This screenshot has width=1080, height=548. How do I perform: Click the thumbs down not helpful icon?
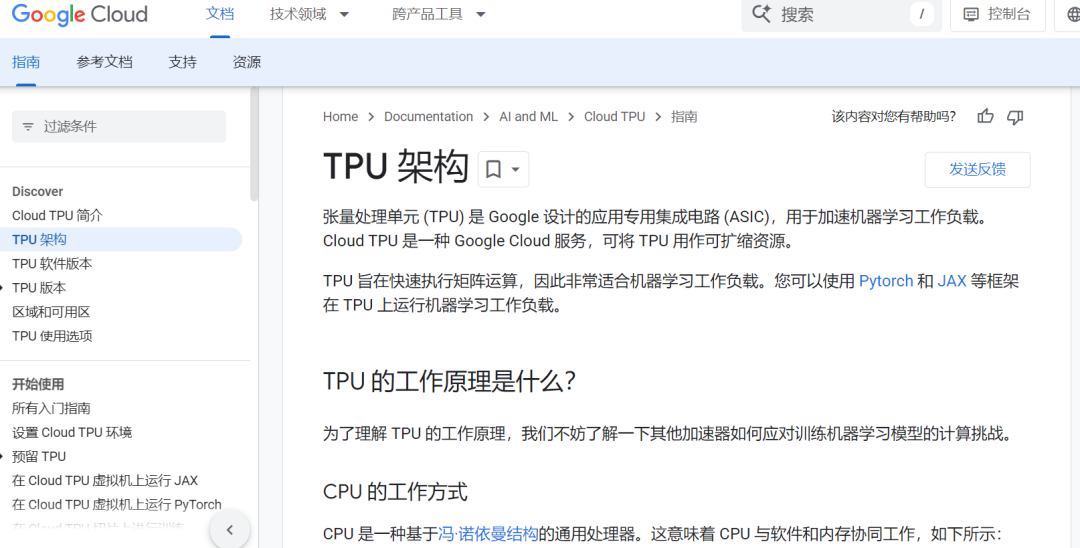[x=1015, y=117]
